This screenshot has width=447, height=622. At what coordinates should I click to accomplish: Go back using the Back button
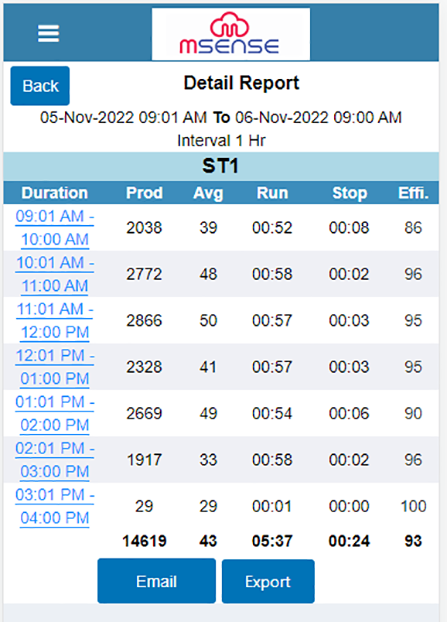coord(40,86)
